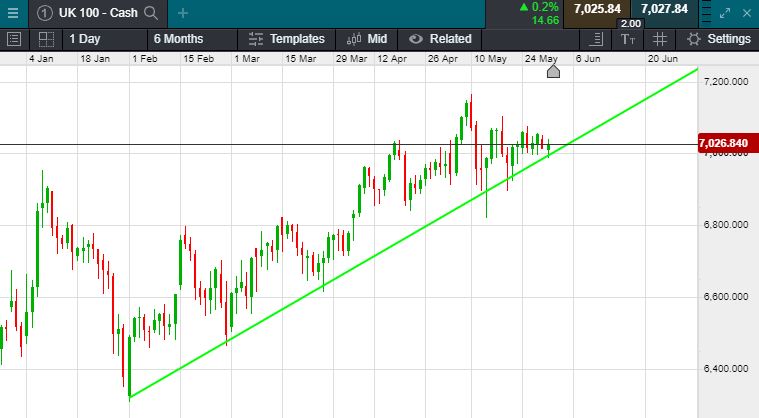Open the chart layout grid icon
Screen dimensions: 759x418
click(x=46, y=39)
